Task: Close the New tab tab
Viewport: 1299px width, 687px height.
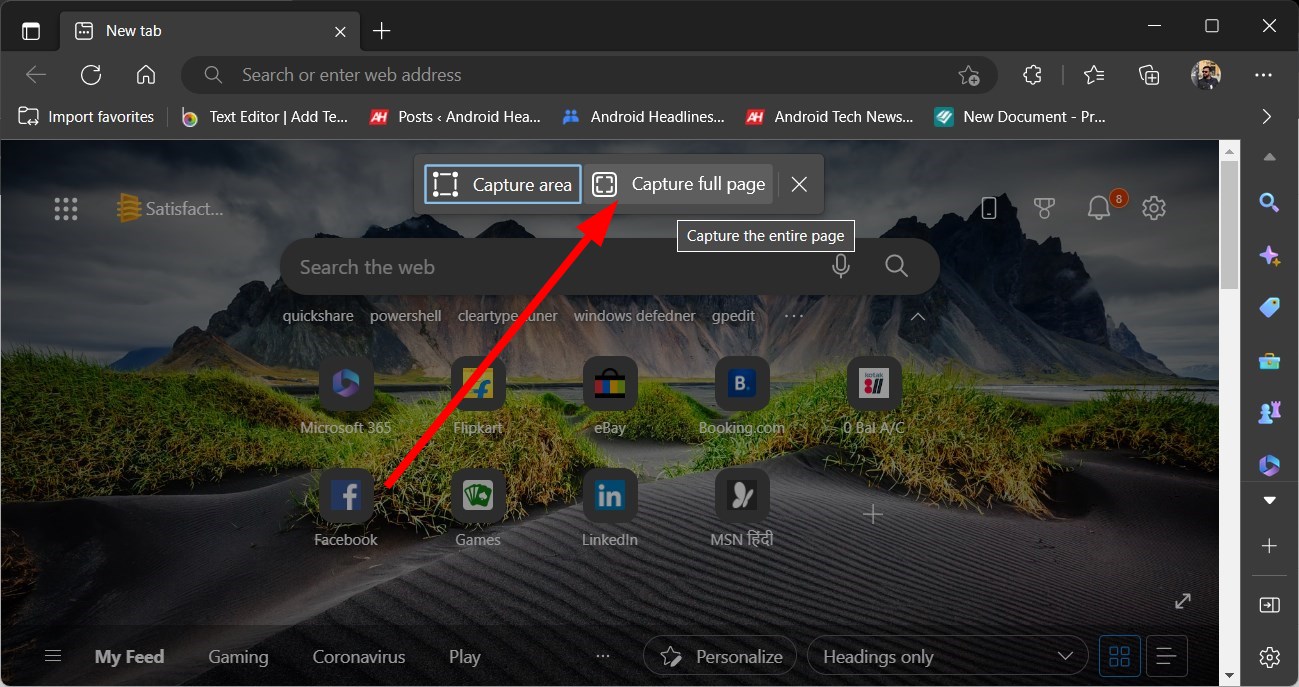Action: coord(340,31)
